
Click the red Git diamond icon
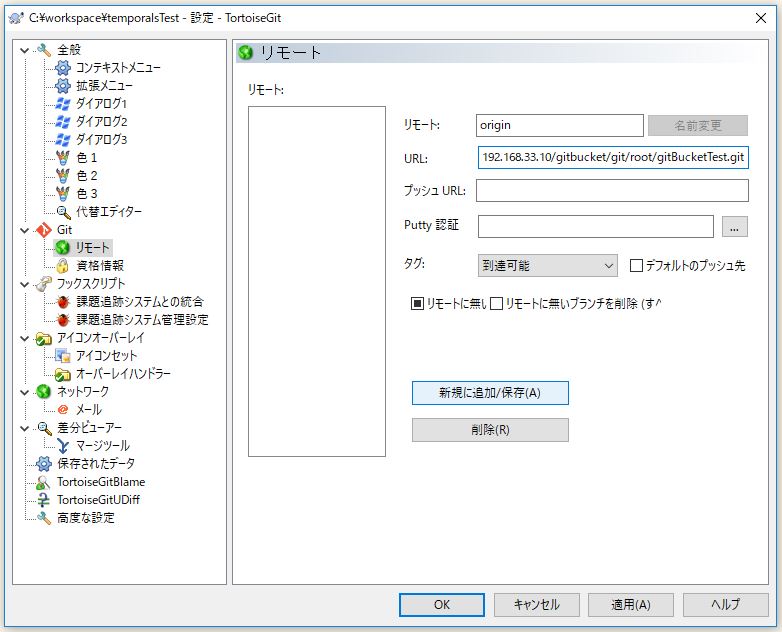(x=44, y=230)
